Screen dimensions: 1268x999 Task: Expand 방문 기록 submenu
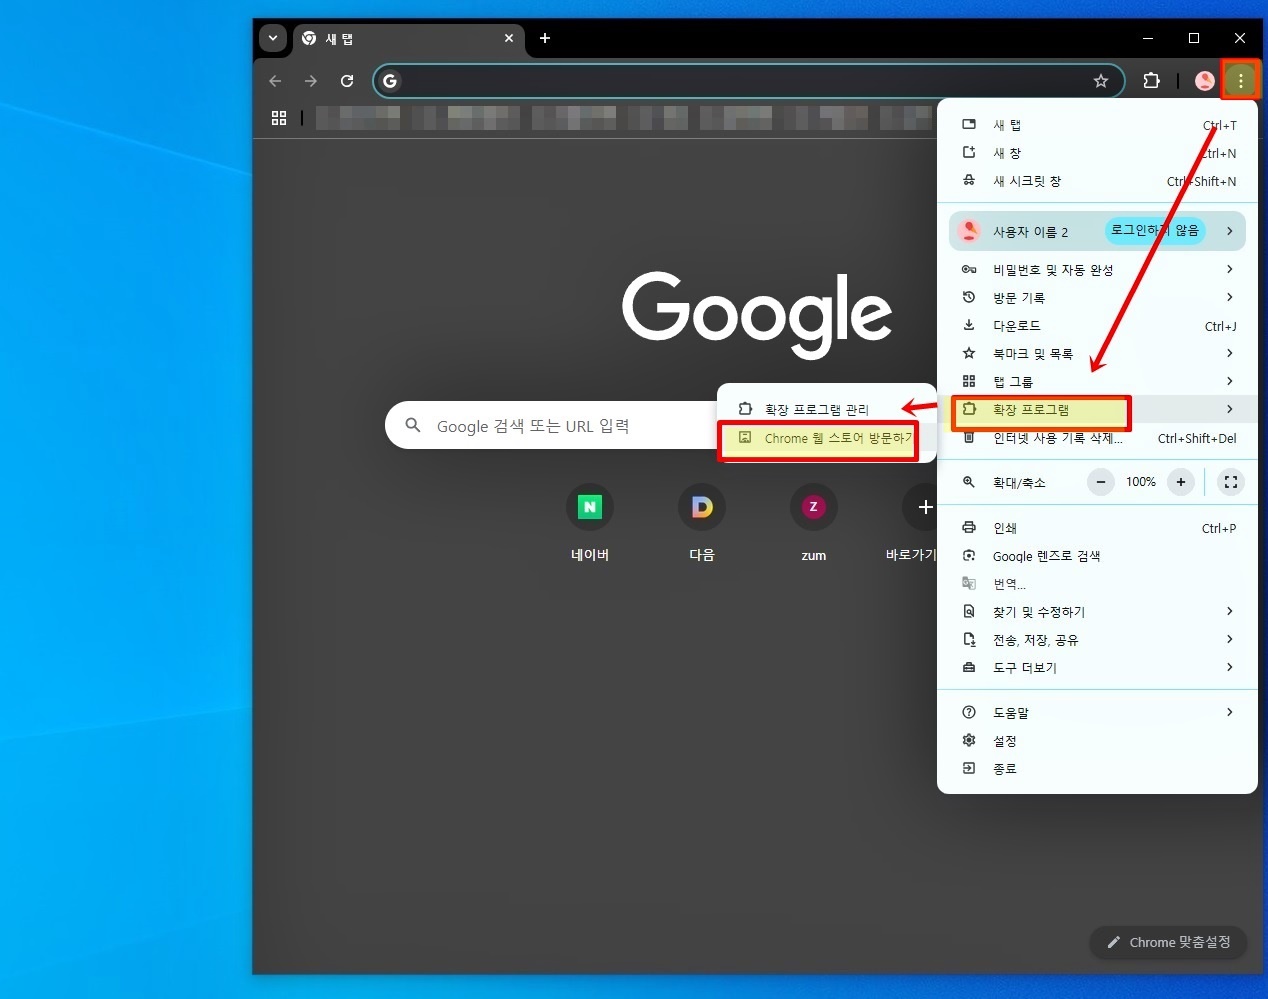(x=1097, y=298)
